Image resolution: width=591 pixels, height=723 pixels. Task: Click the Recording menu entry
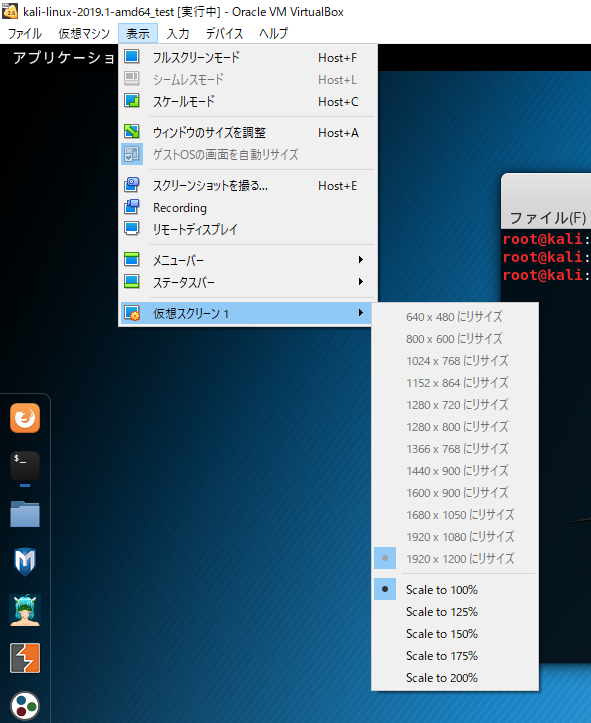pyautogui.click(x=248, y=207)
